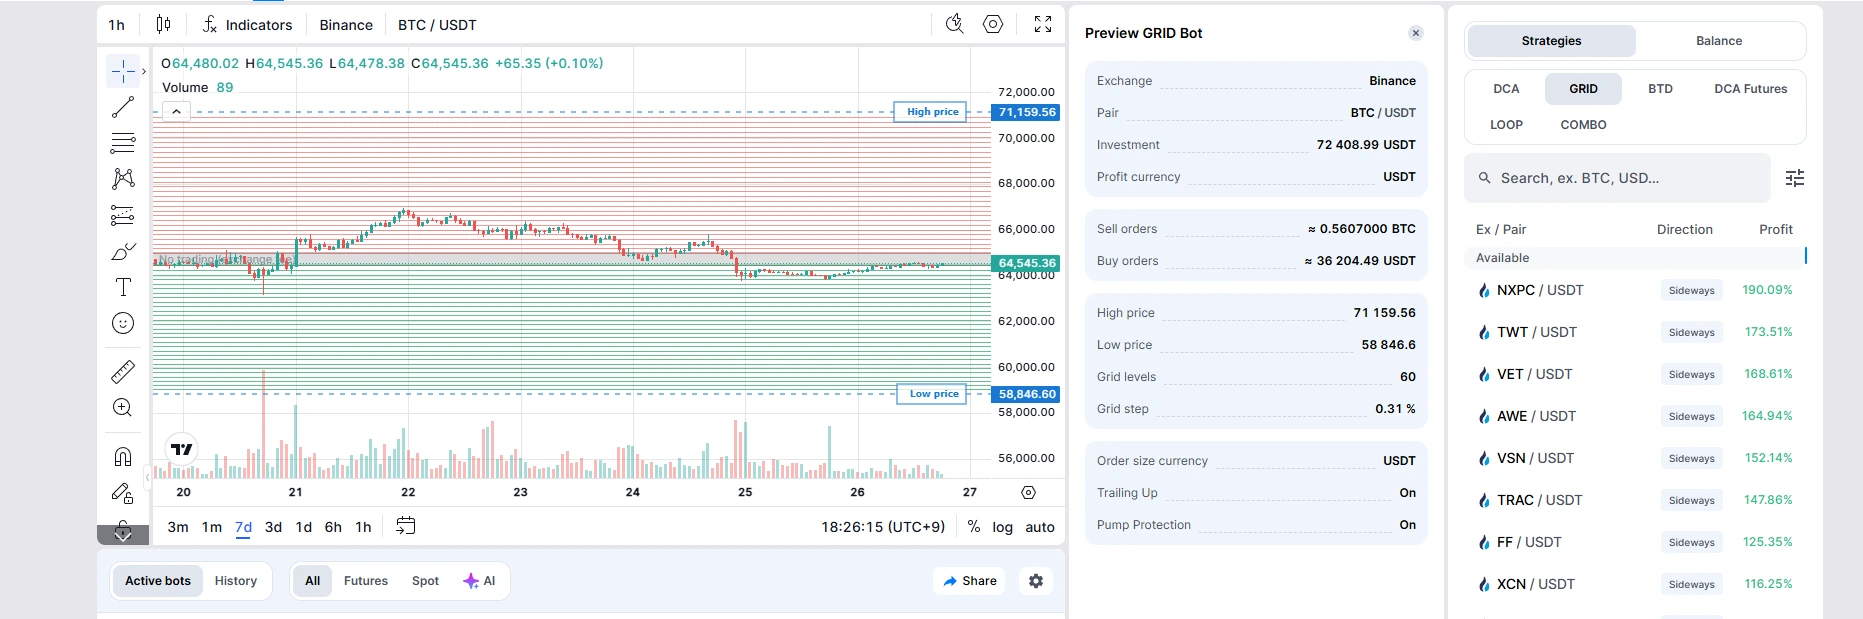Open the Indicators menu
Image resolution: width=1863 pixels, height=619 pixels.
point(248,25)
